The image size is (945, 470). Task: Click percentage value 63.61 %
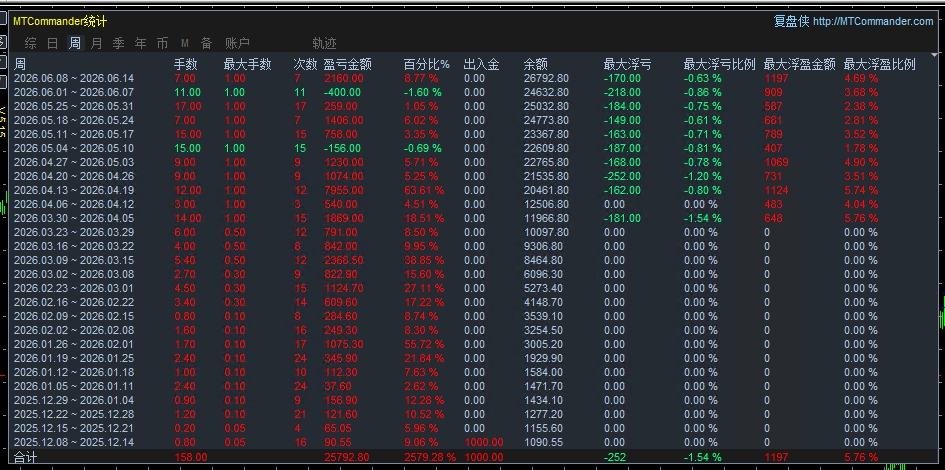[424, 190]
